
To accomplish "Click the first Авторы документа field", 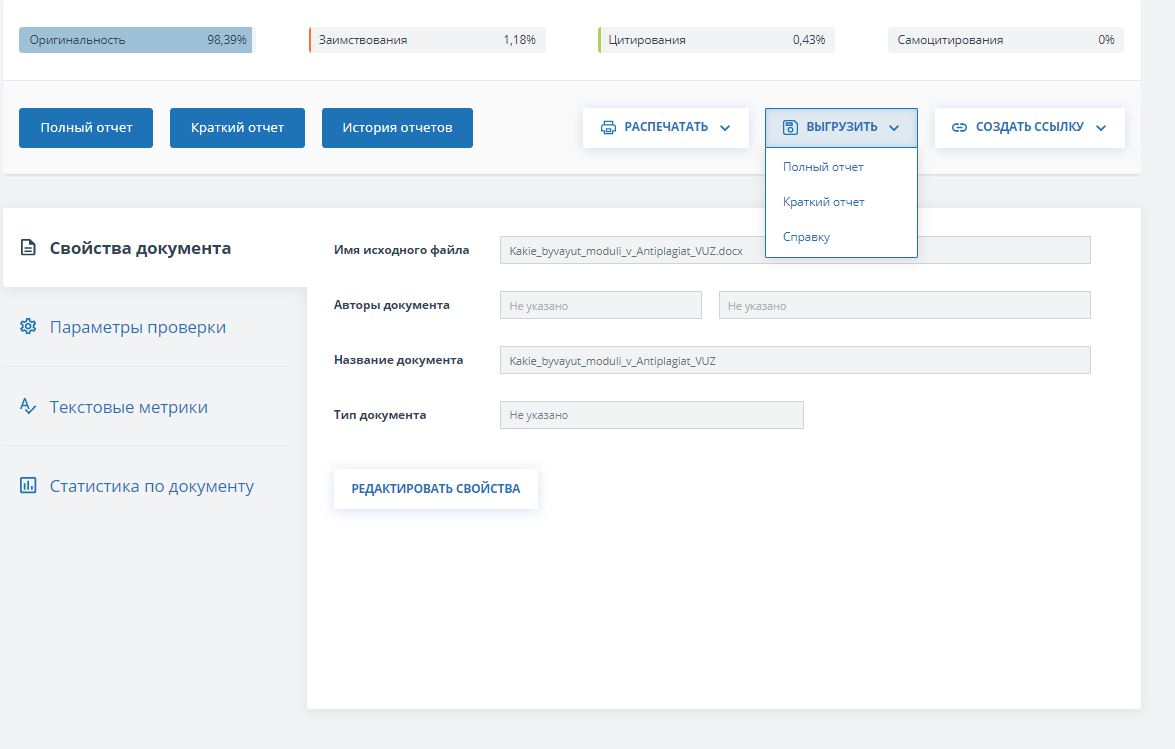I will coord(601,306).
